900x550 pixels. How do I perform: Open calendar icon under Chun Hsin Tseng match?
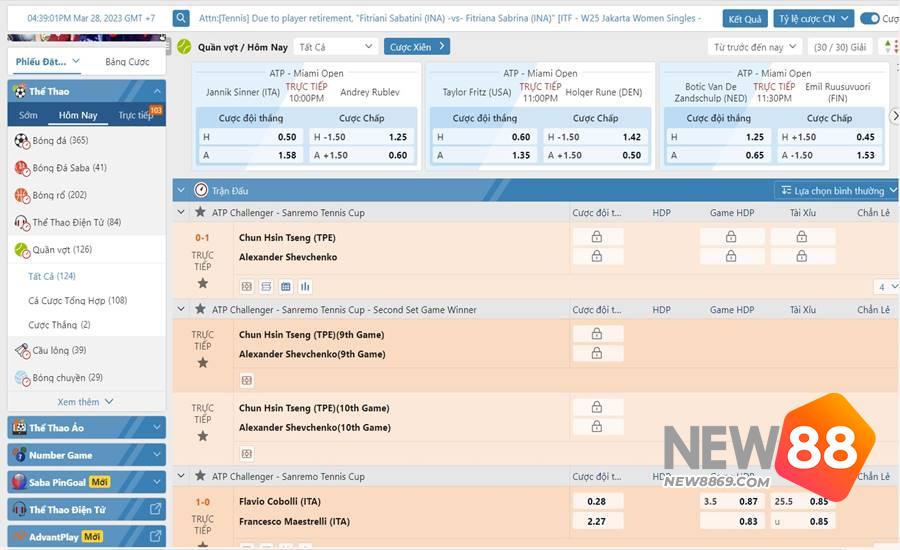(286, 286)
